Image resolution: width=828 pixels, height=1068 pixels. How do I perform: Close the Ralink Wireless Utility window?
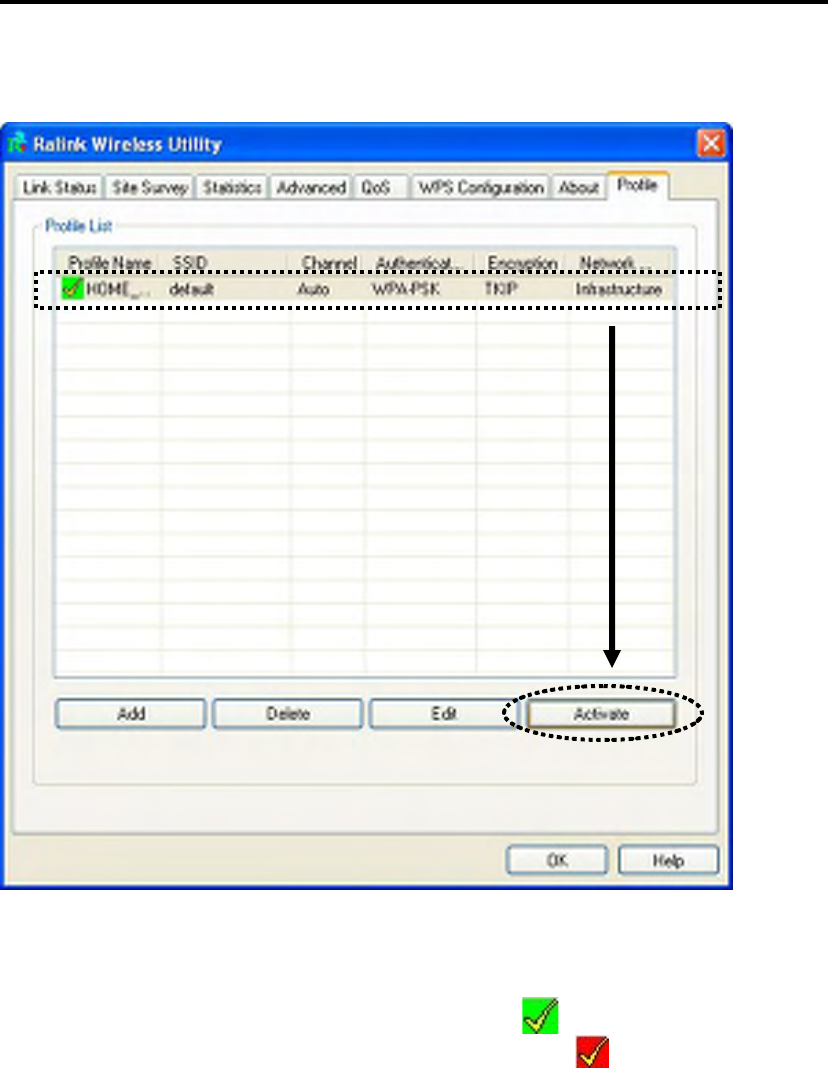click(x=711, y=143)
